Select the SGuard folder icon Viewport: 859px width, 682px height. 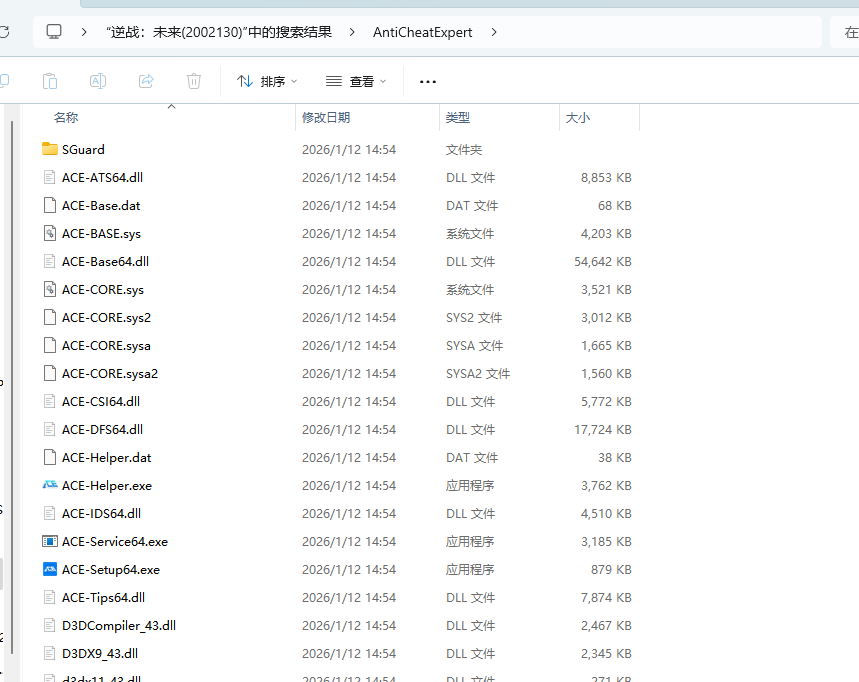50,149
